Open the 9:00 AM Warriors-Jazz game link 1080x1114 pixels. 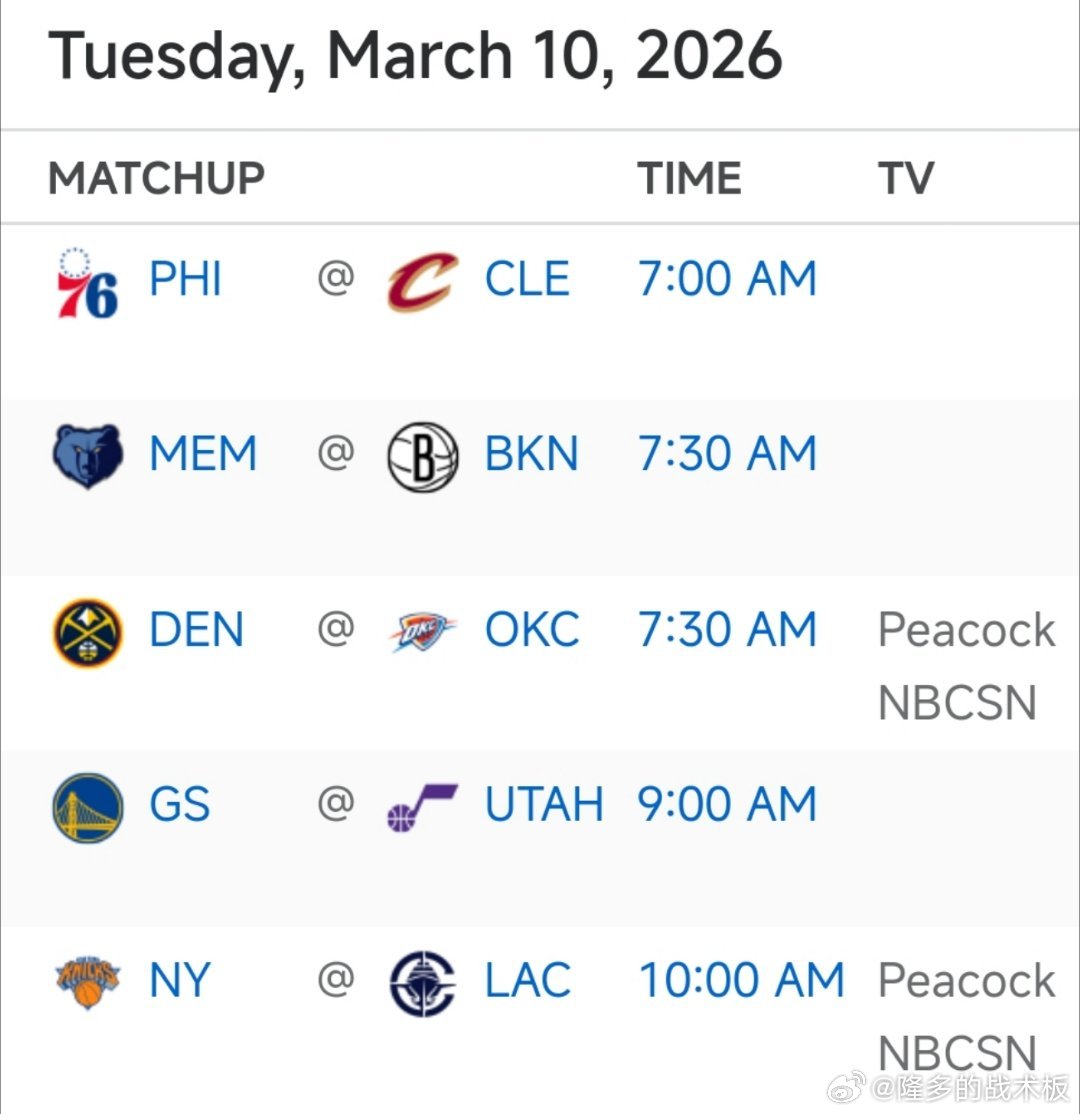(727, 805)
